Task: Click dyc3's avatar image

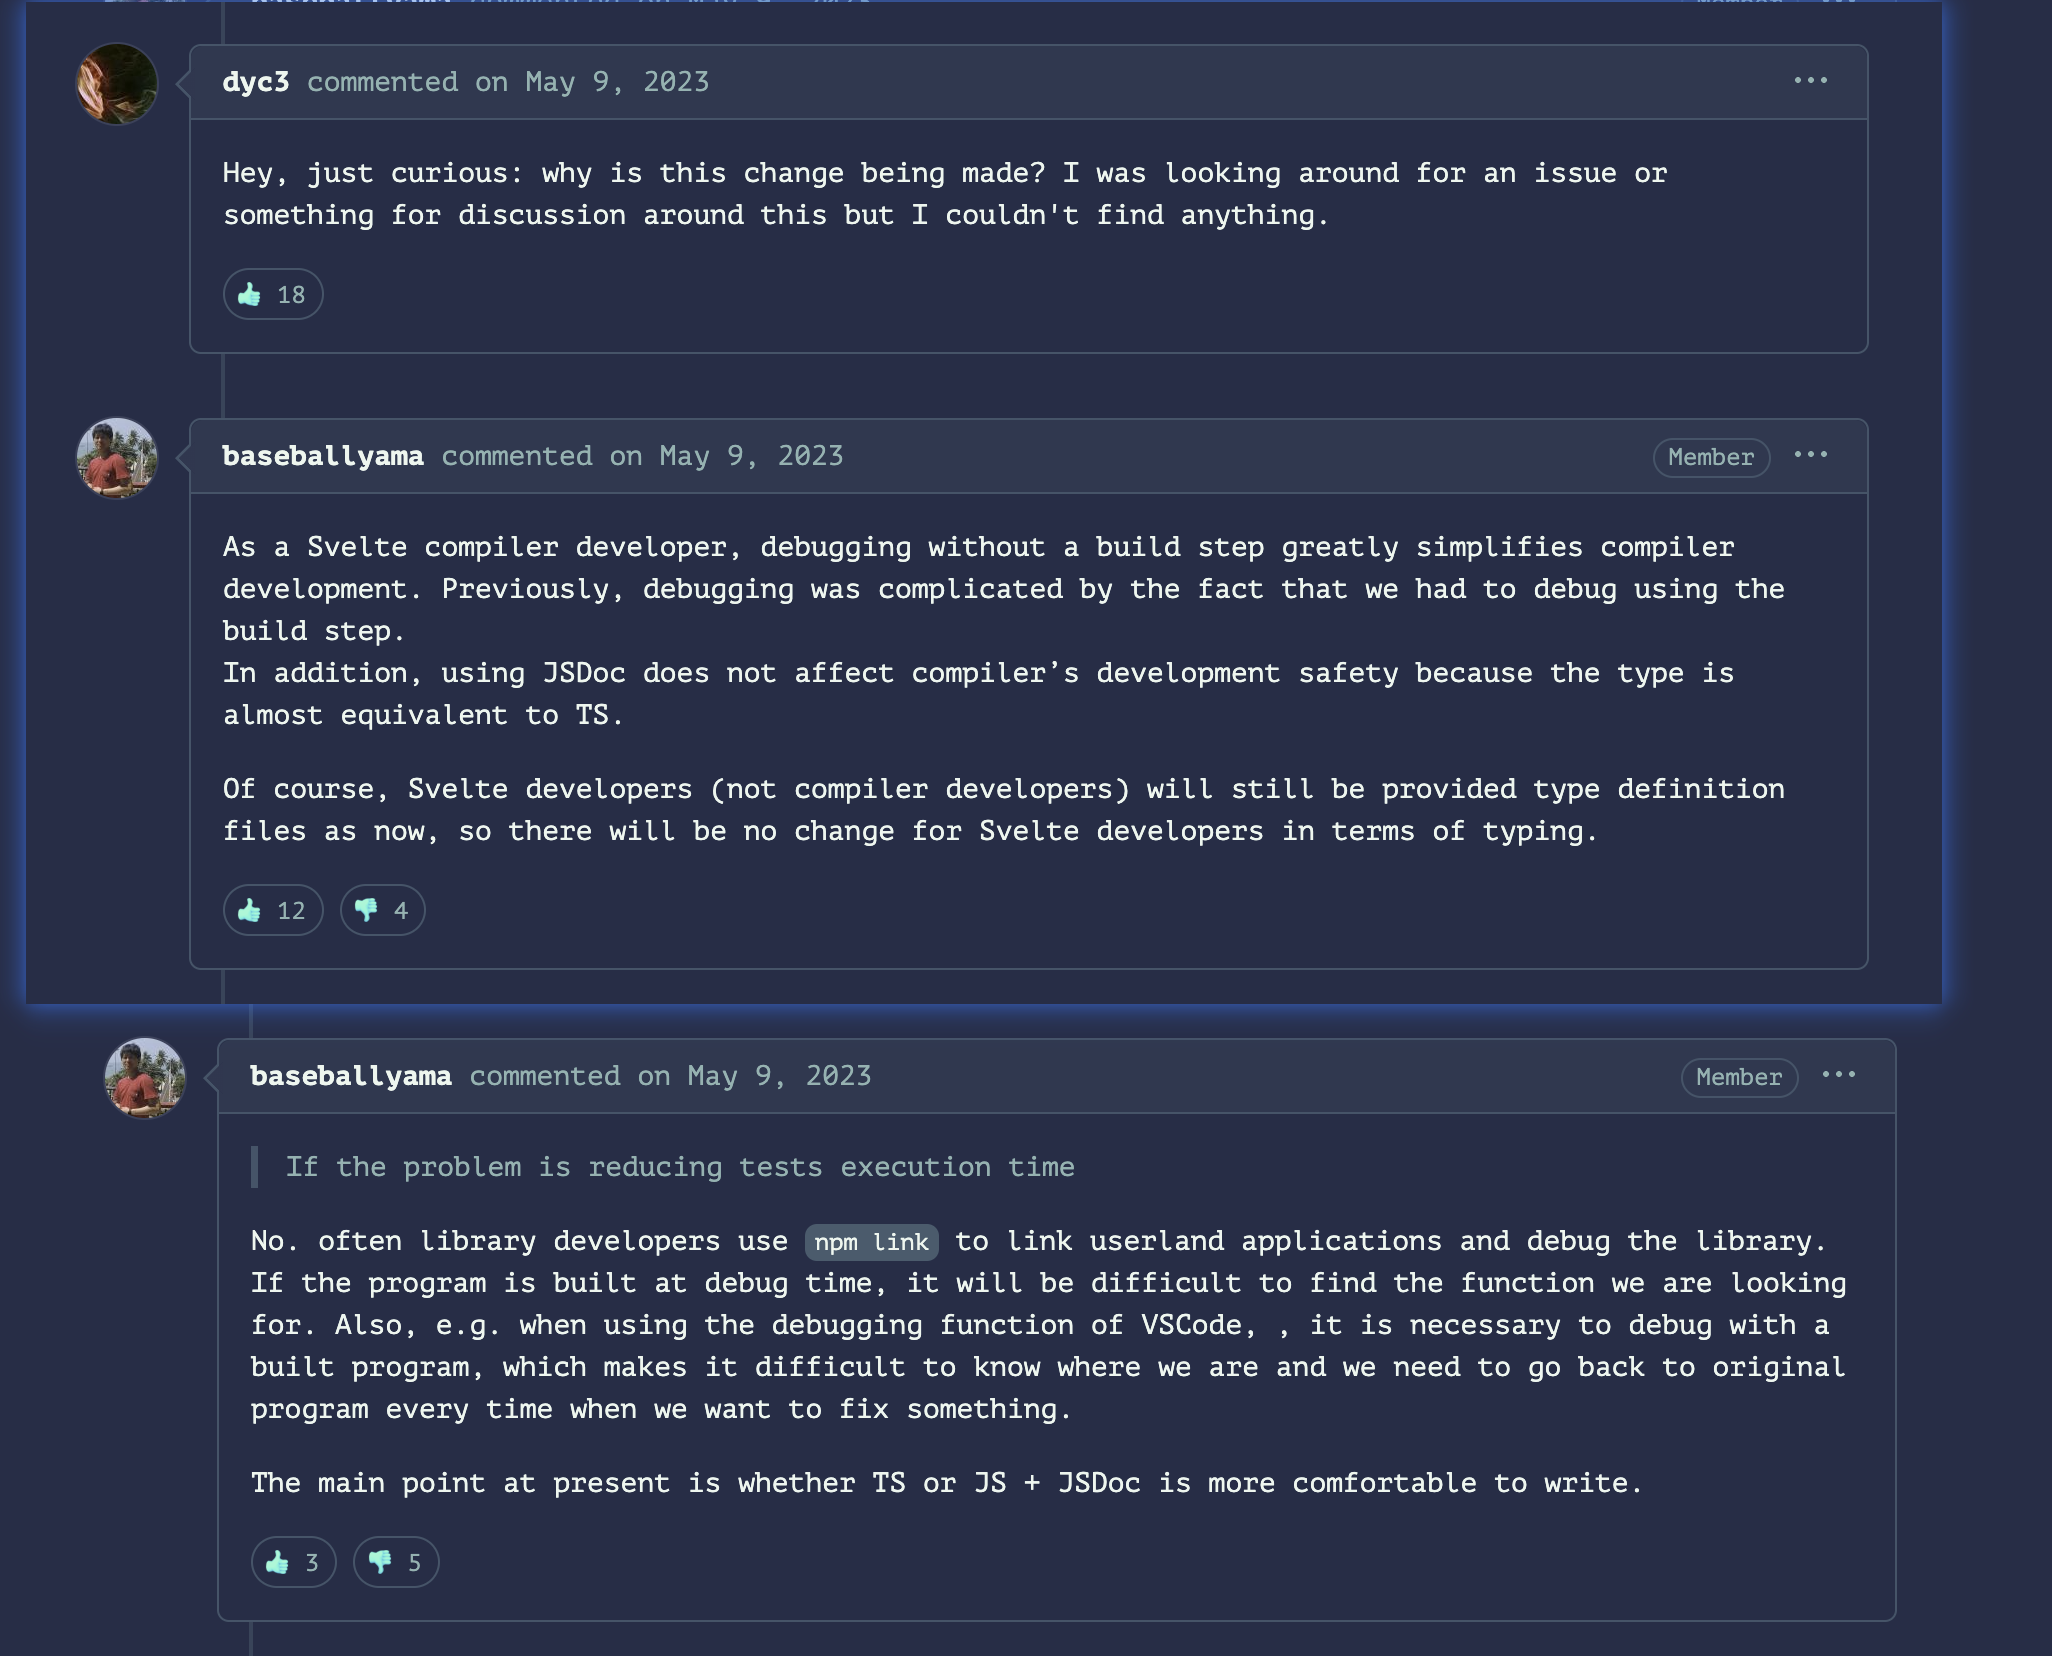Action: (115, 83)
